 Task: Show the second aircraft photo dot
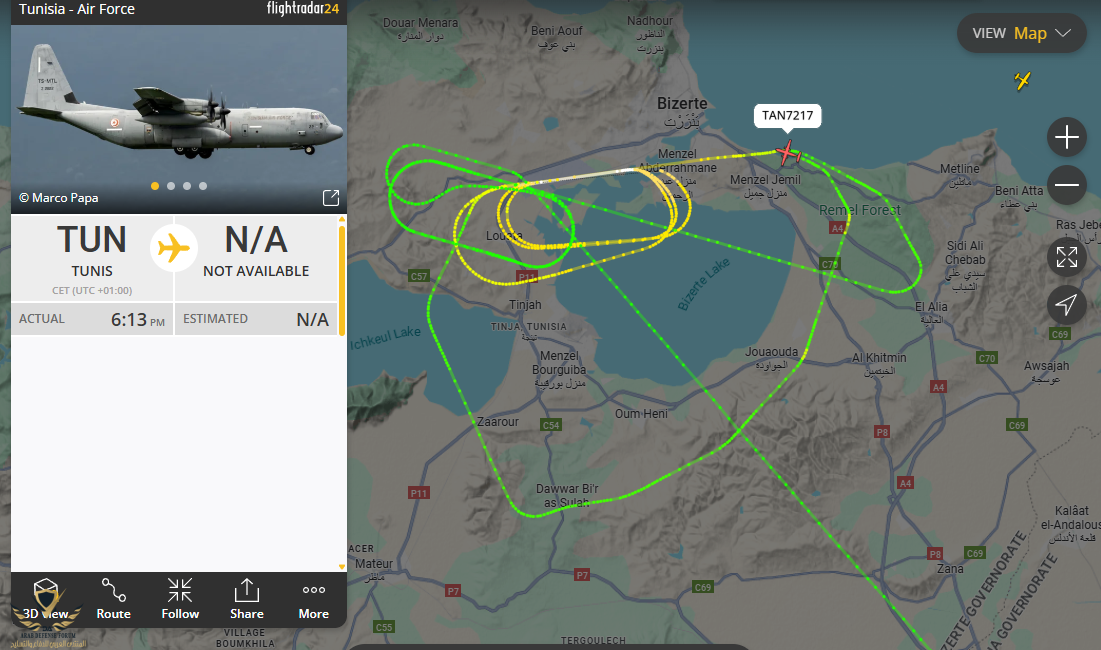coord(171,186)
